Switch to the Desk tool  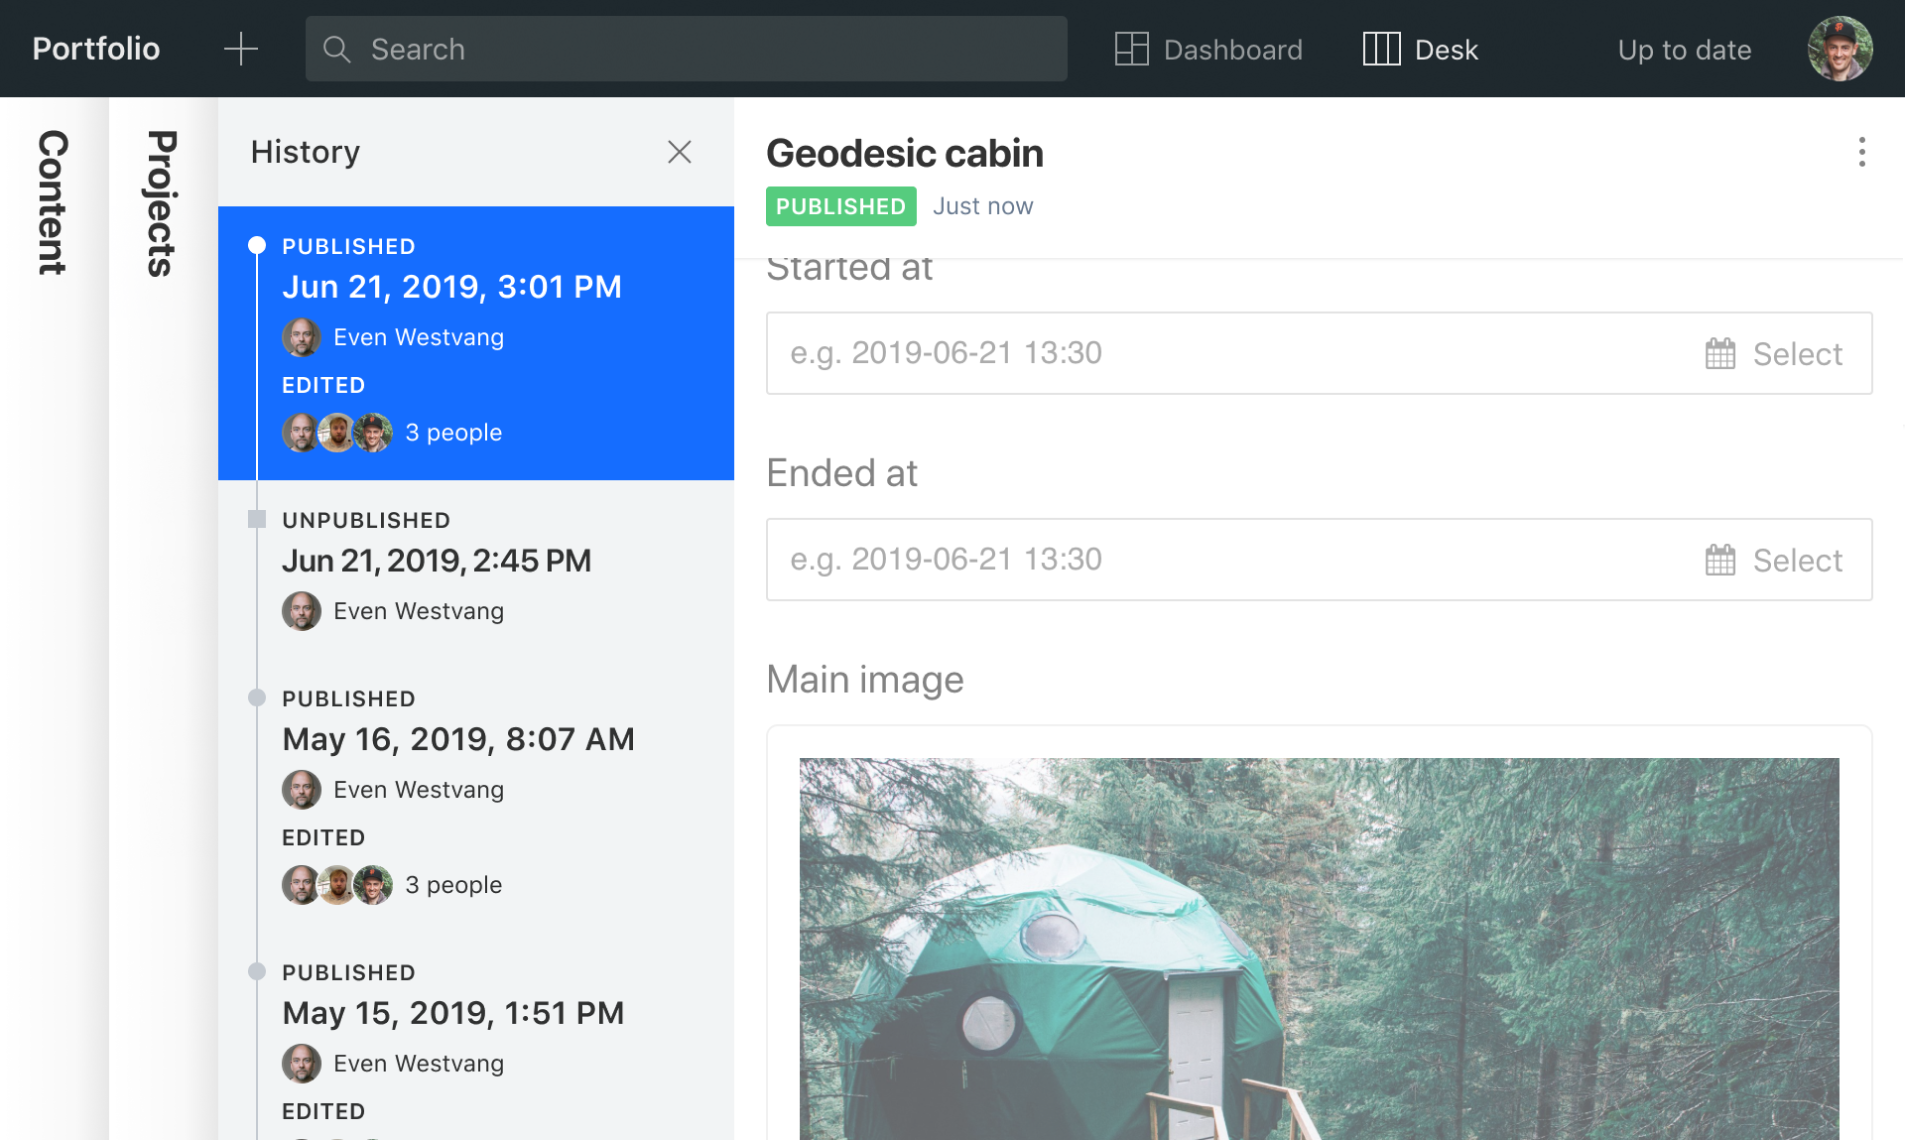pyautogui.click(x=1420, y=49)
